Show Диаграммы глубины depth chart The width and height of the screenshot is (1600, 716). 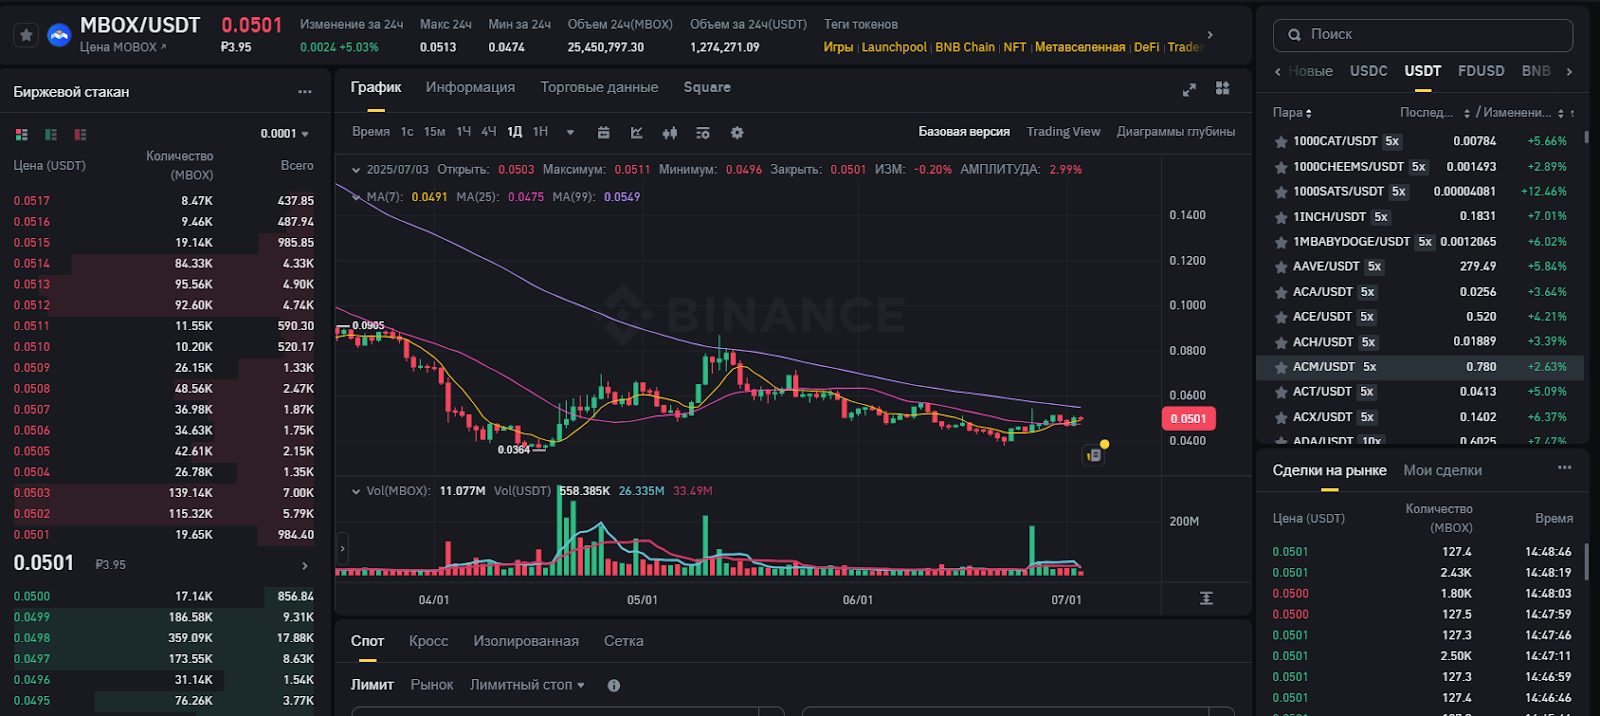point(1176,132)
